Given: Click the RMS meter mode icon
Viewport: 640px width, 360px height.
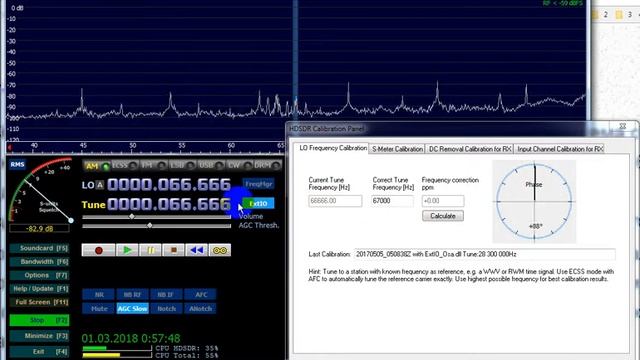Looking at the screenshot, I should (17, 164).
